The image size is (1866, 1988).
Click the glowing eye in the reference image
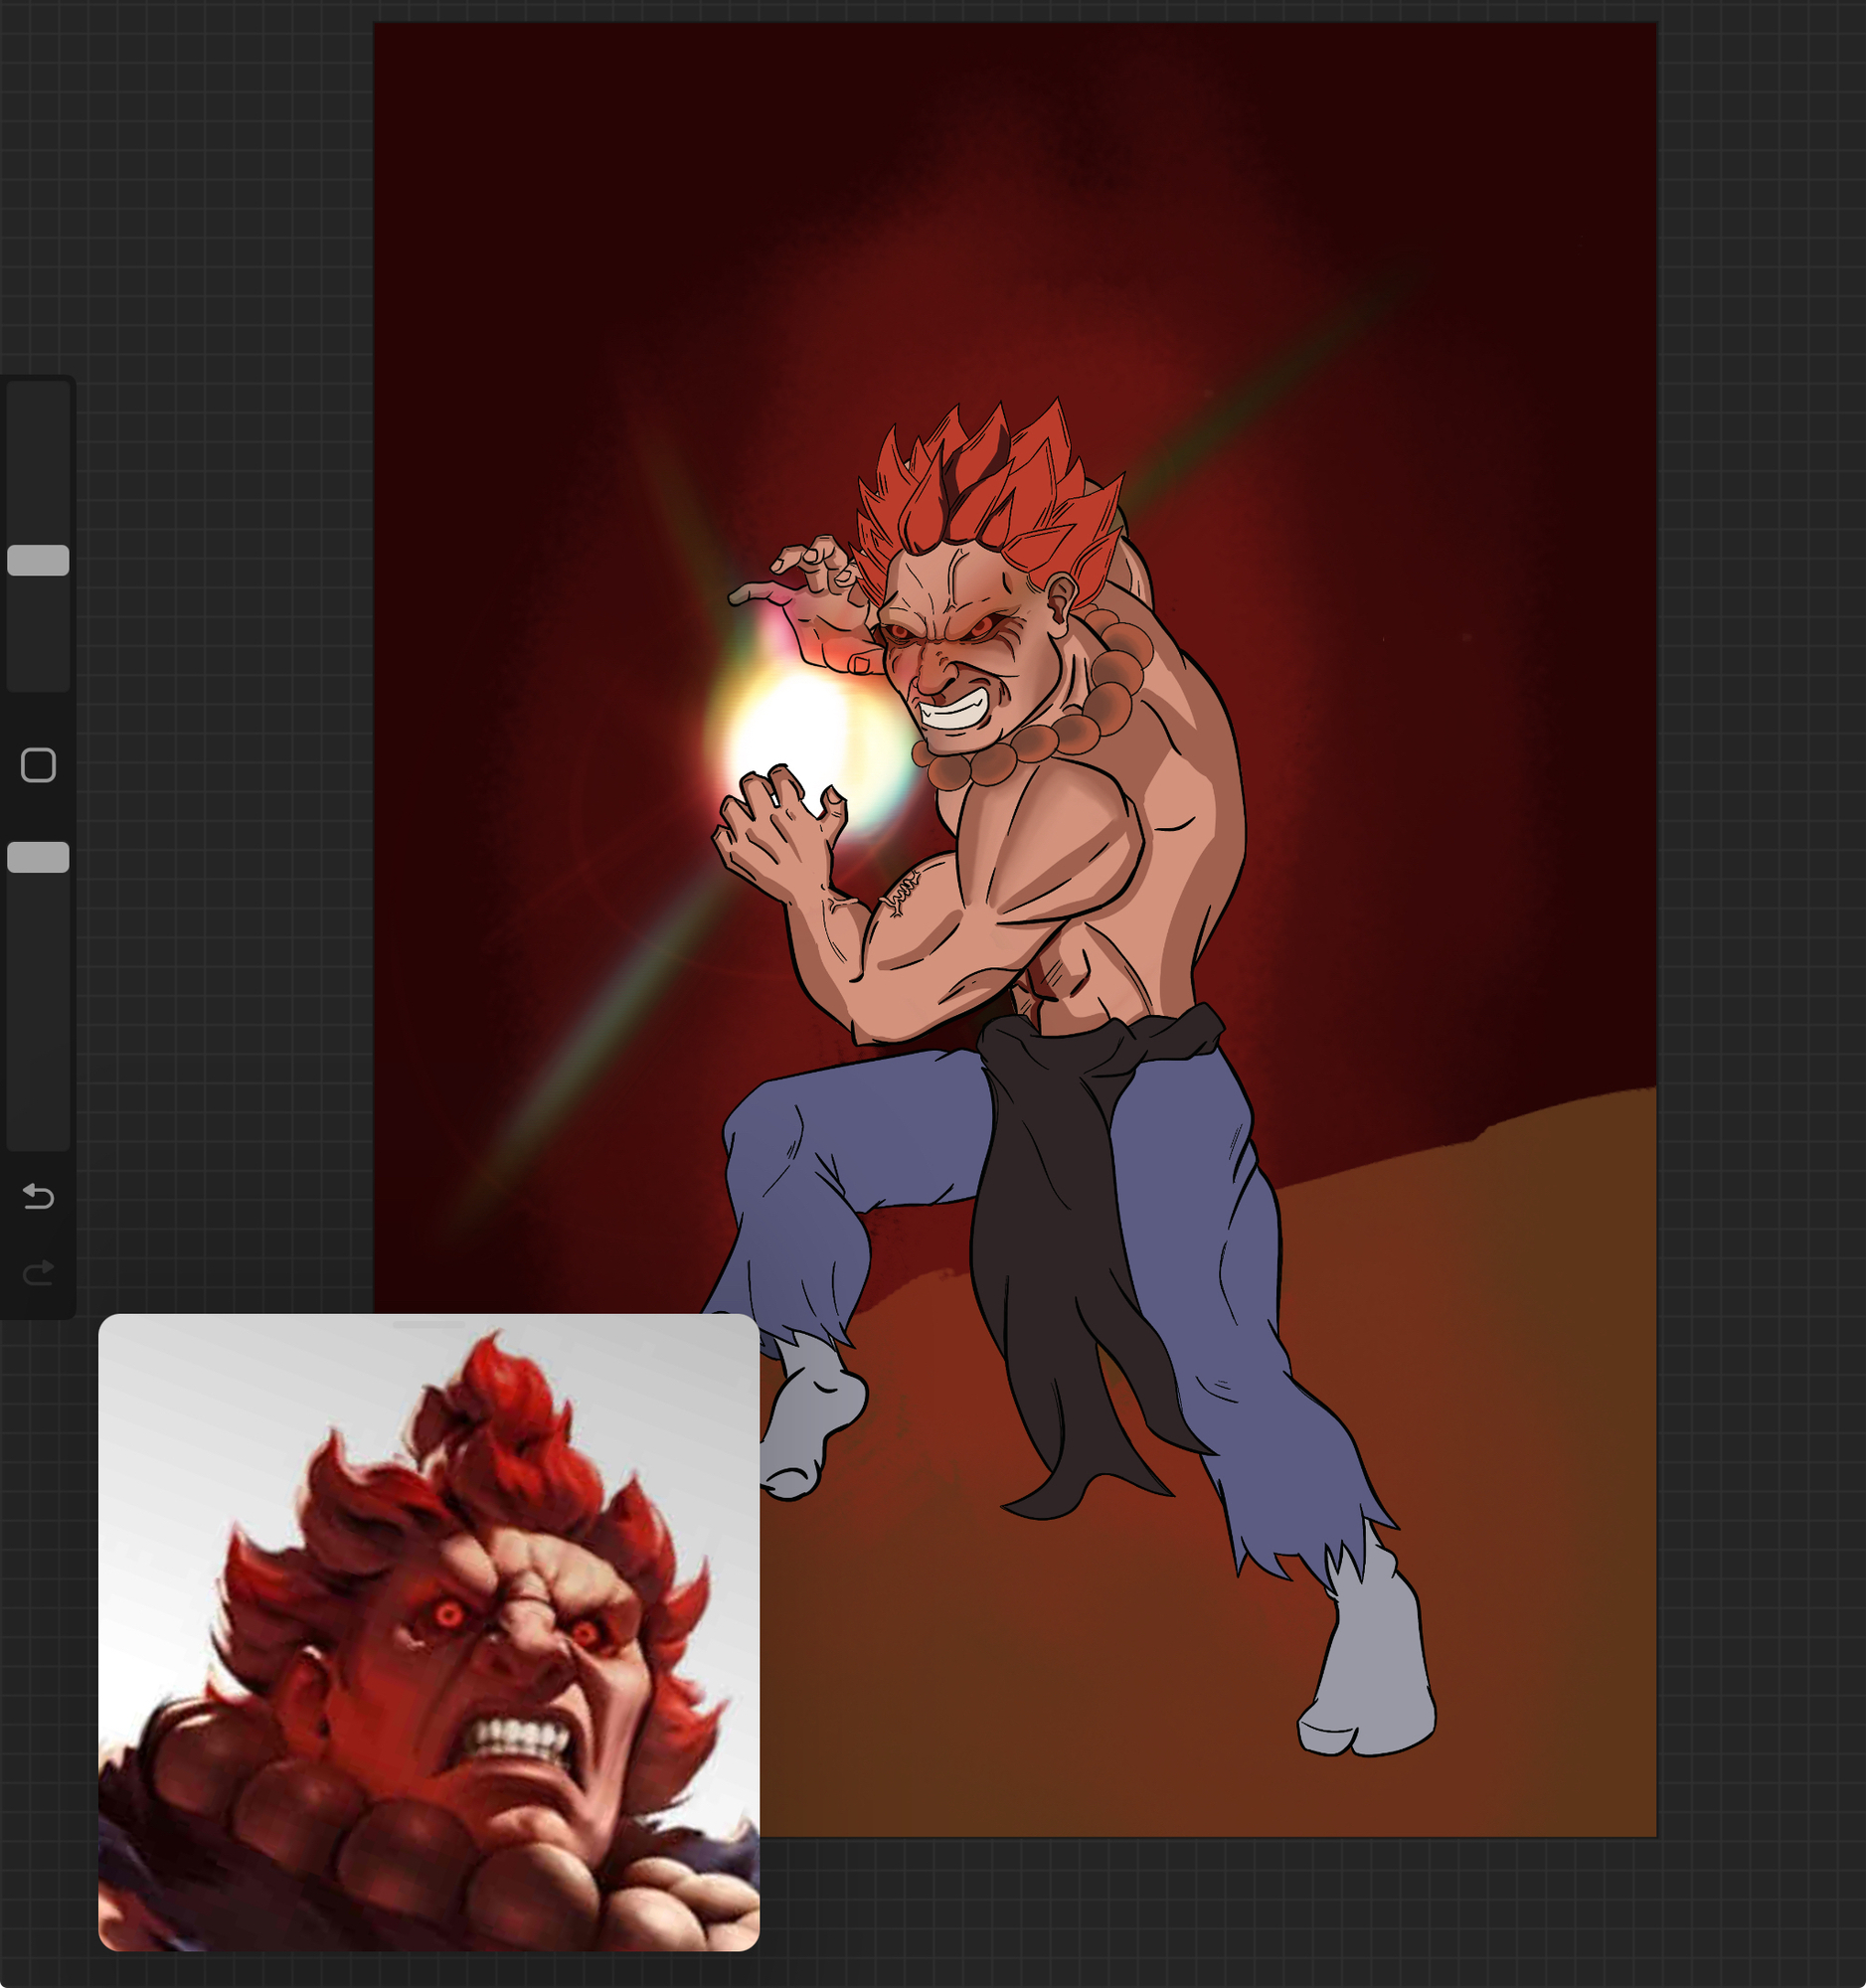448,1613
